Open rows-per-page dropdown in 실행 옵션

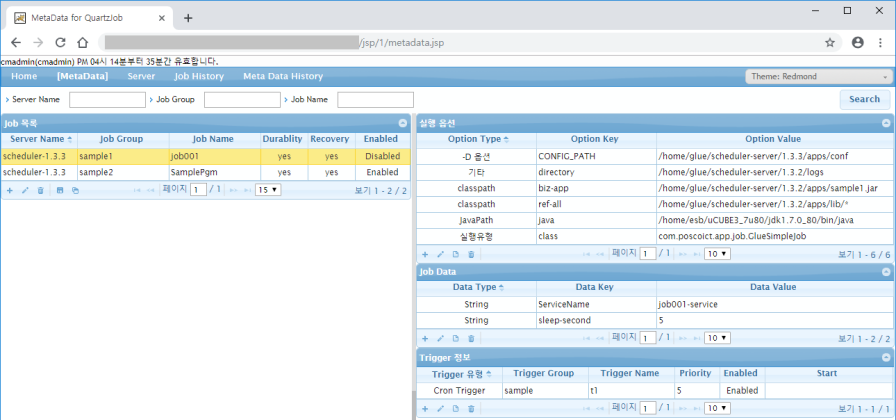pyautogui.click(x=717, y=254)
